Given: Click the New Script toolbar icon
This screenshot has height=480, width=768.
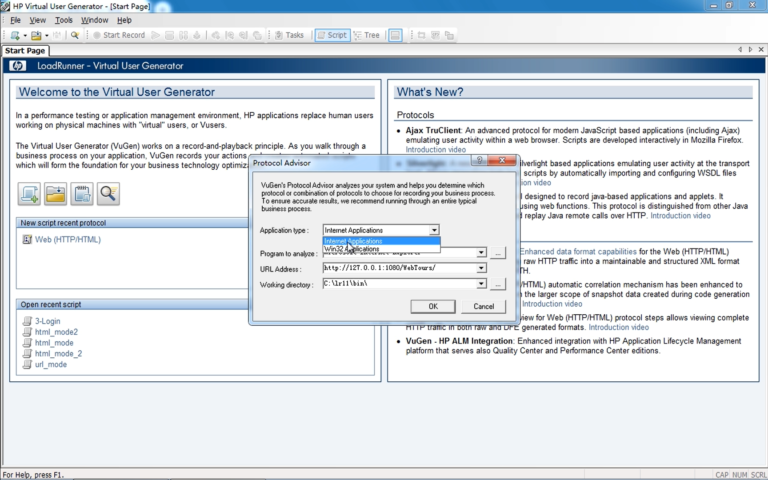Looking at the screenshot, I should (15, 35).
